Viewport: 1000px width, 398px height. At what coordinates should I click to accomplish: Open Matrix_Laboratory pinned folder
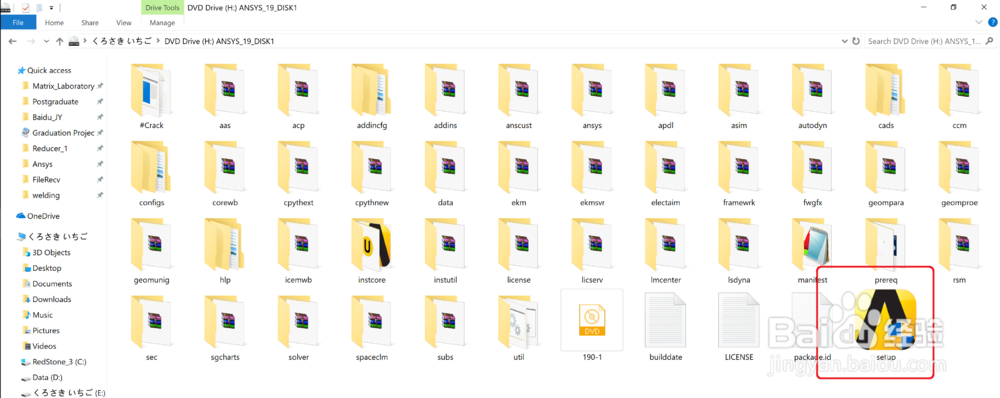tap(63, 86)
